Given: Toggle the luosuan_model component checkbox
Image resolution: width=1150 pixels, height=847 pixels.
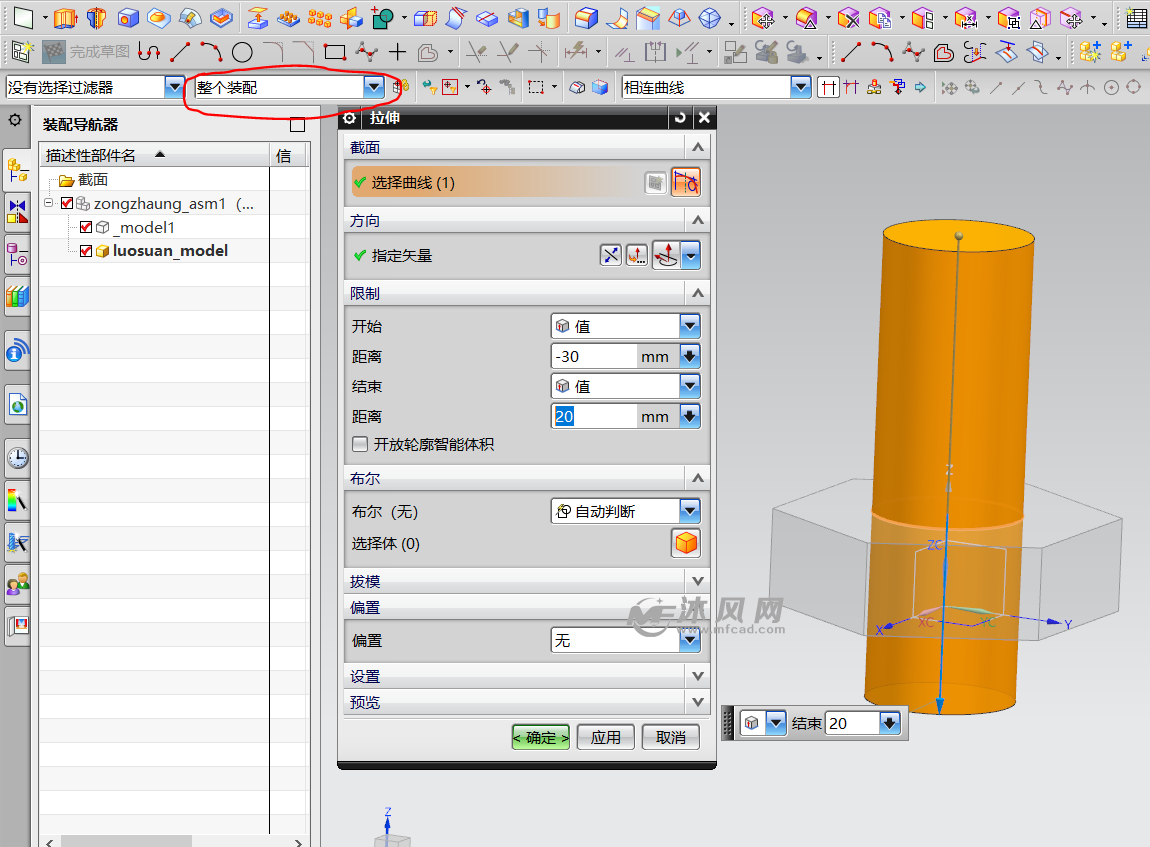Looking at the screenshot, I should pos(86,251).
